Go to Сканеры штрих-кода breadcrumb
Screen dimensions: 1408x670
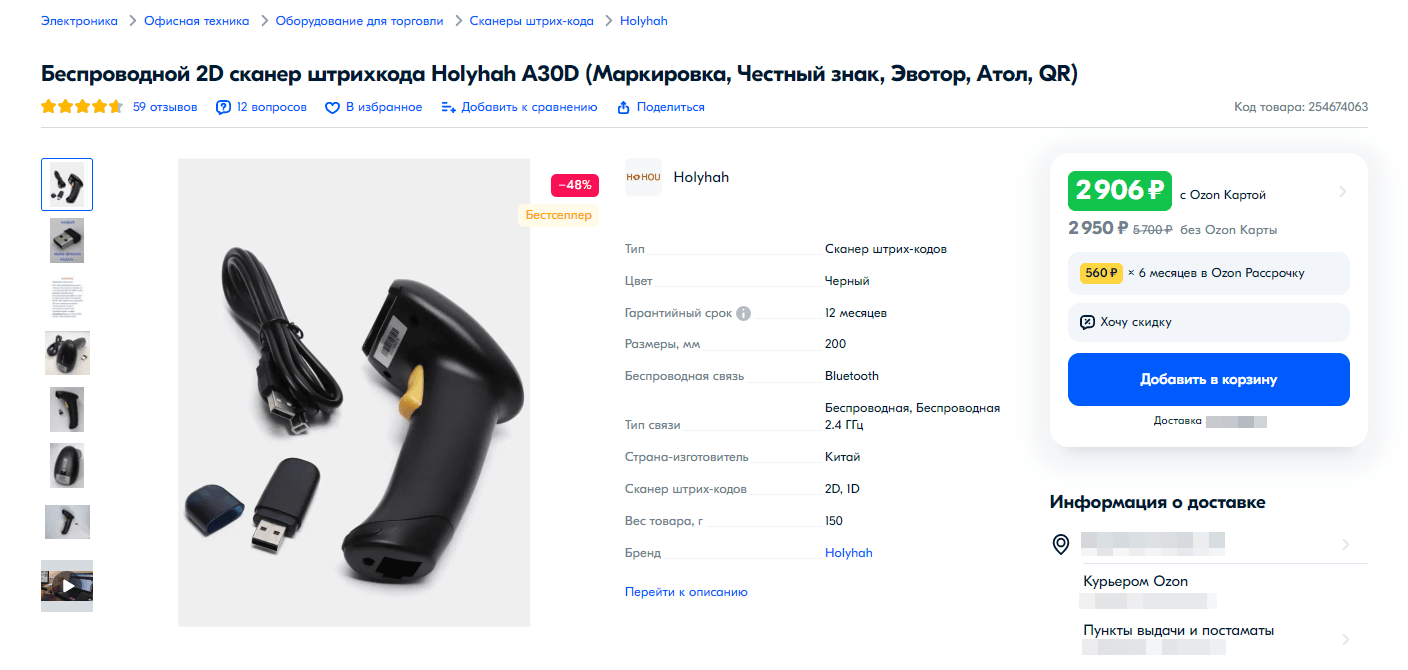tap(532, 21)
